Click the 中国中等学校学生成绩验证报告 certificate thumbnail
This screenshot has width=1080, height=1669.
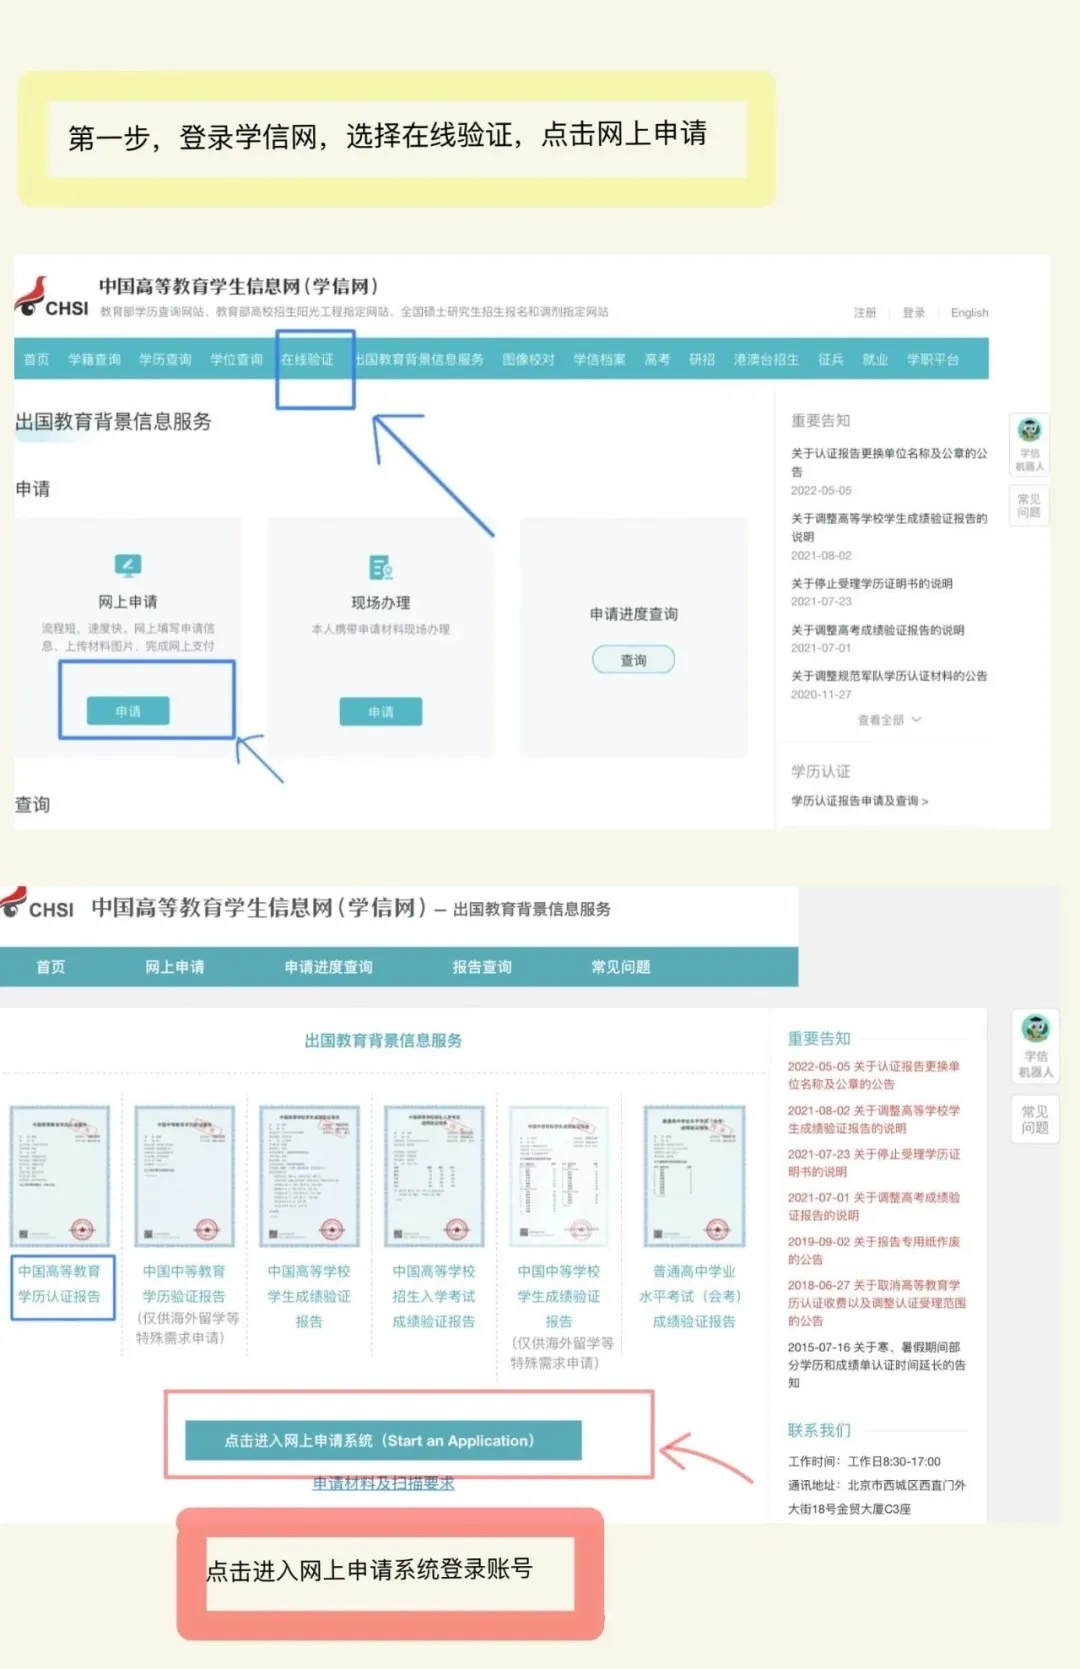click(x=559, y=1176)
